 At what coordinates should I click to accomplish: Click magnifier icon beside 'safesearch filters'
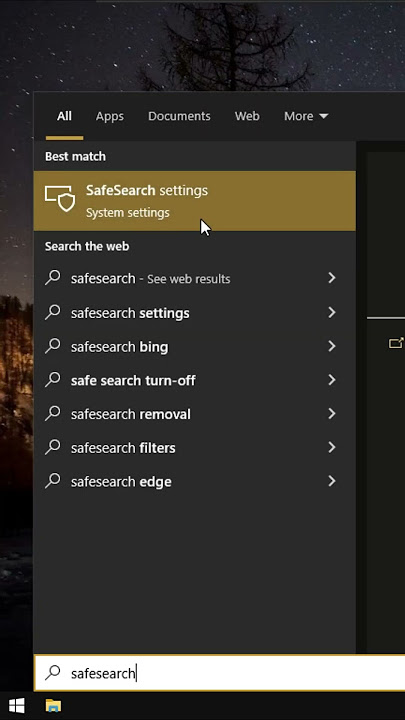coord(53,447)
